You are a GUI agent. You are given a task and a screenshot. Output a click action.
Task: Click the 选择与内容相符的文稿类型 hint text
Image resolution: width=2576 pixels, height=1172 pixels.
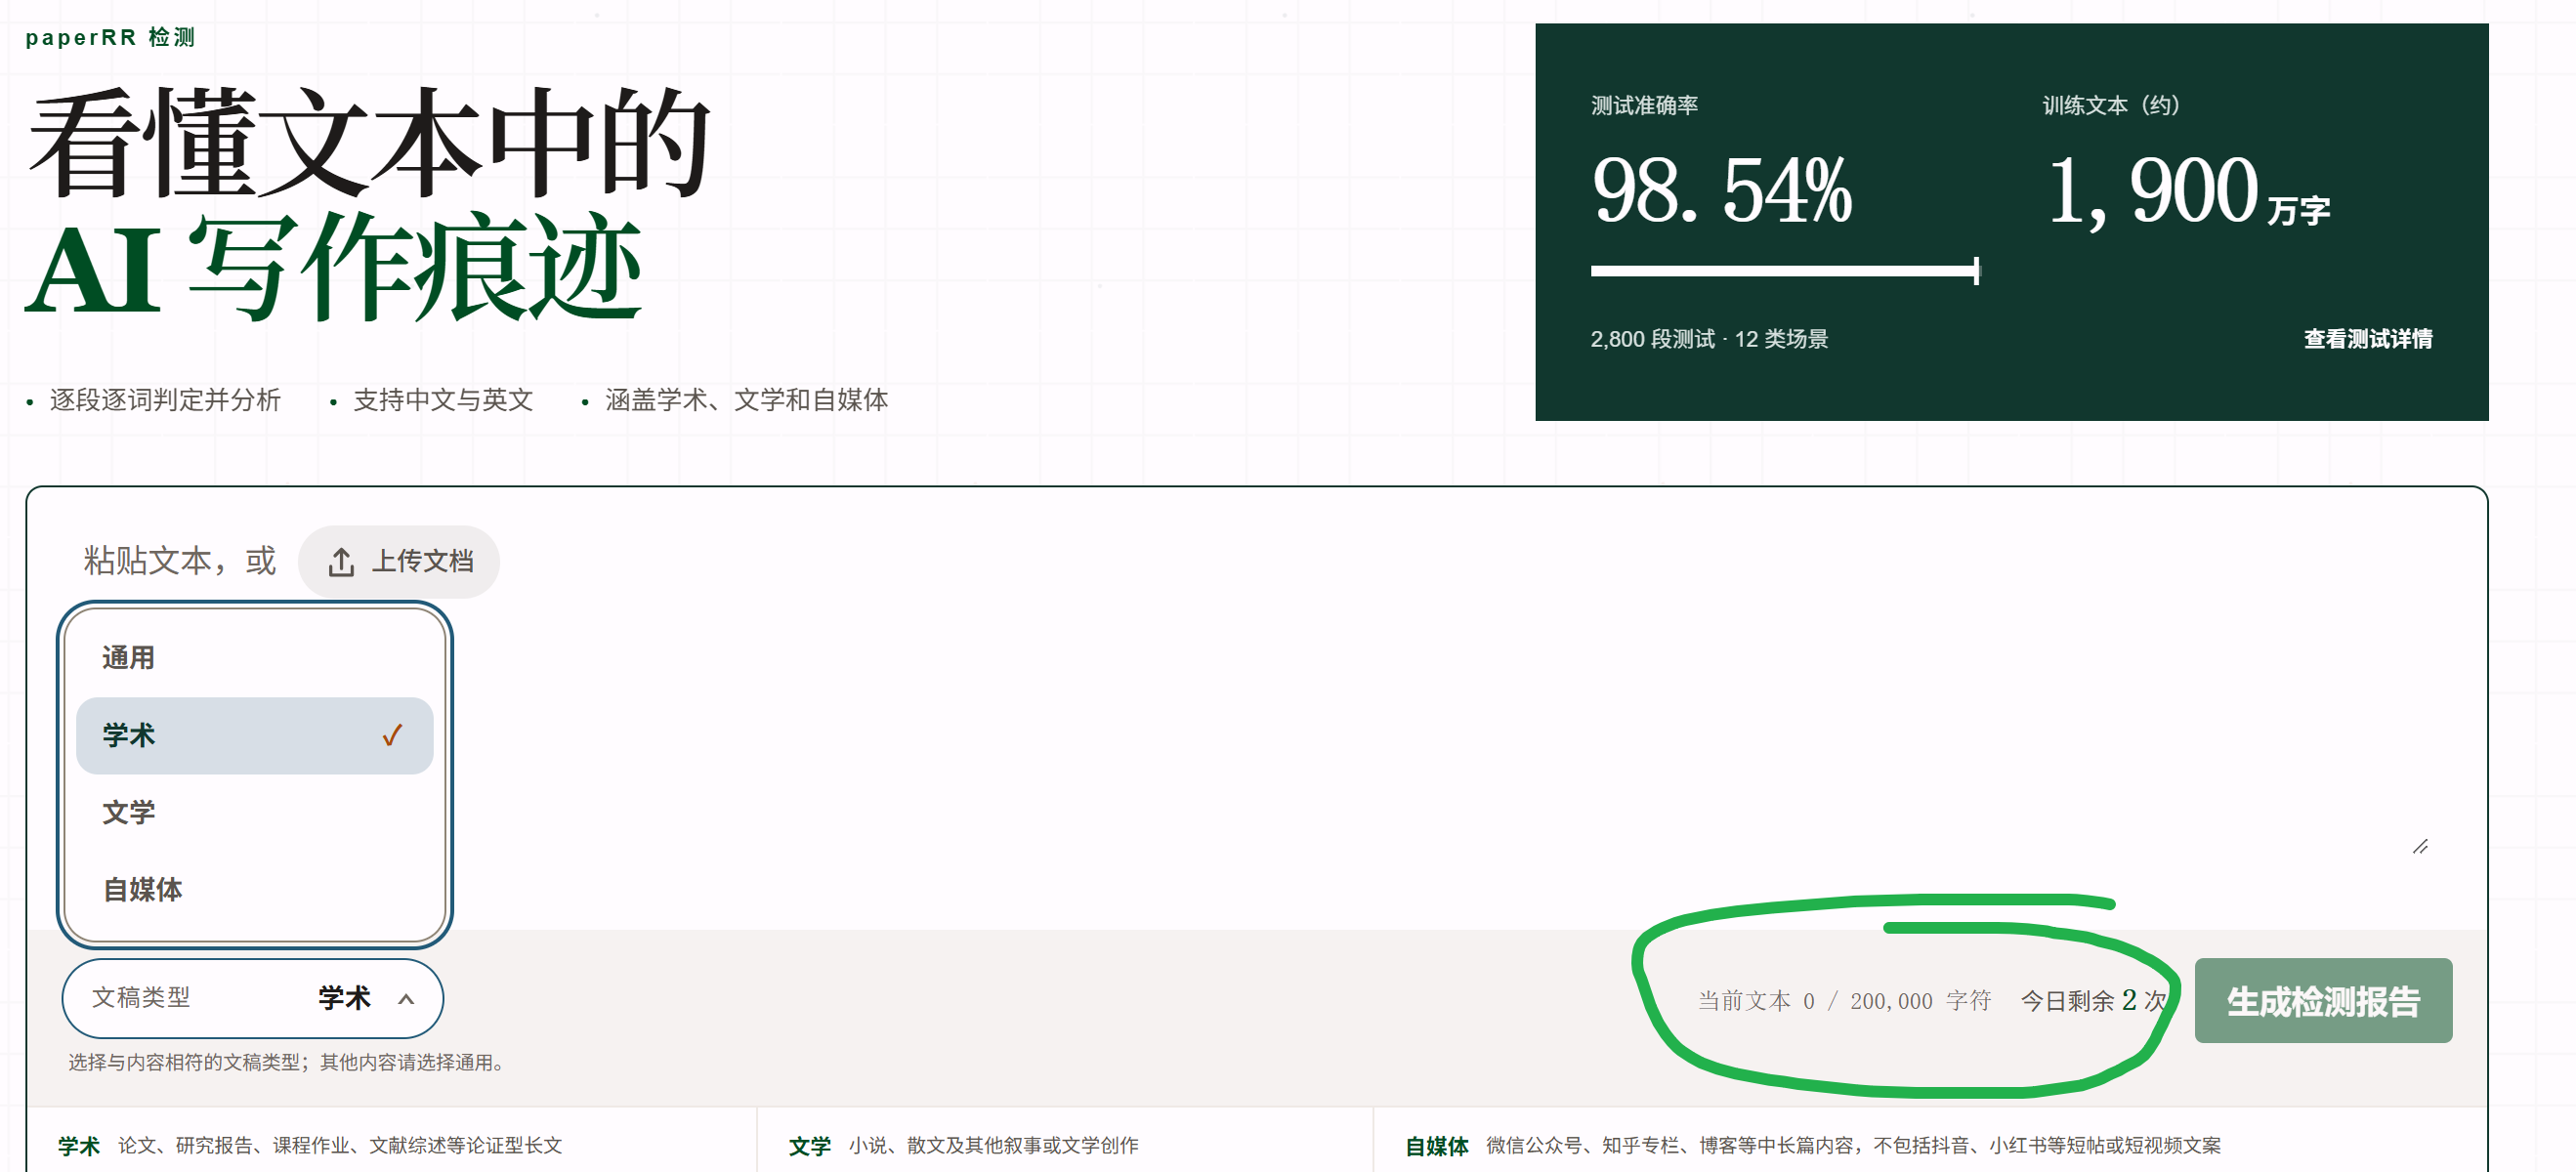coord(287,1062)
